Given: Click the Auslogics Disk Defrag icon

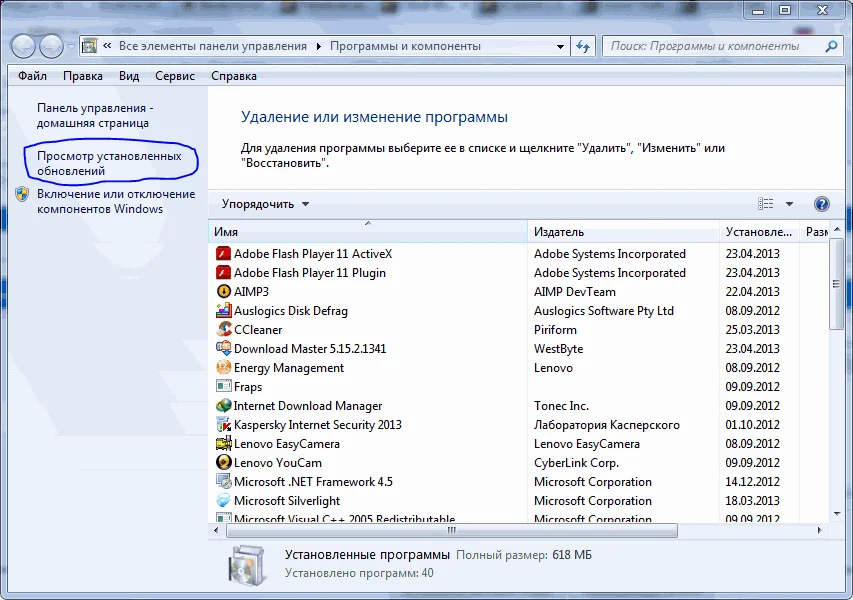Looking at the screenshot, I should pyautogui.click(x=224, y=311).
